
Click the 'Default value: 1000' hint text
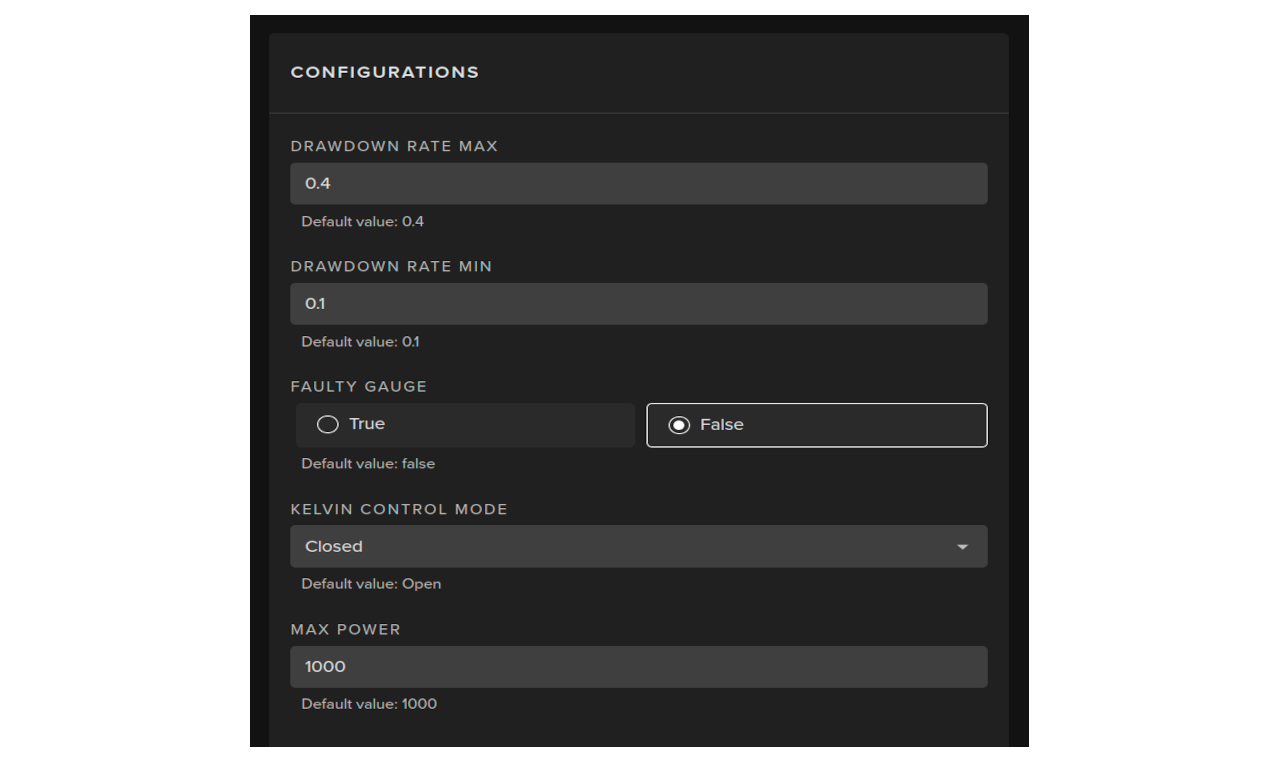coord(369,704)
